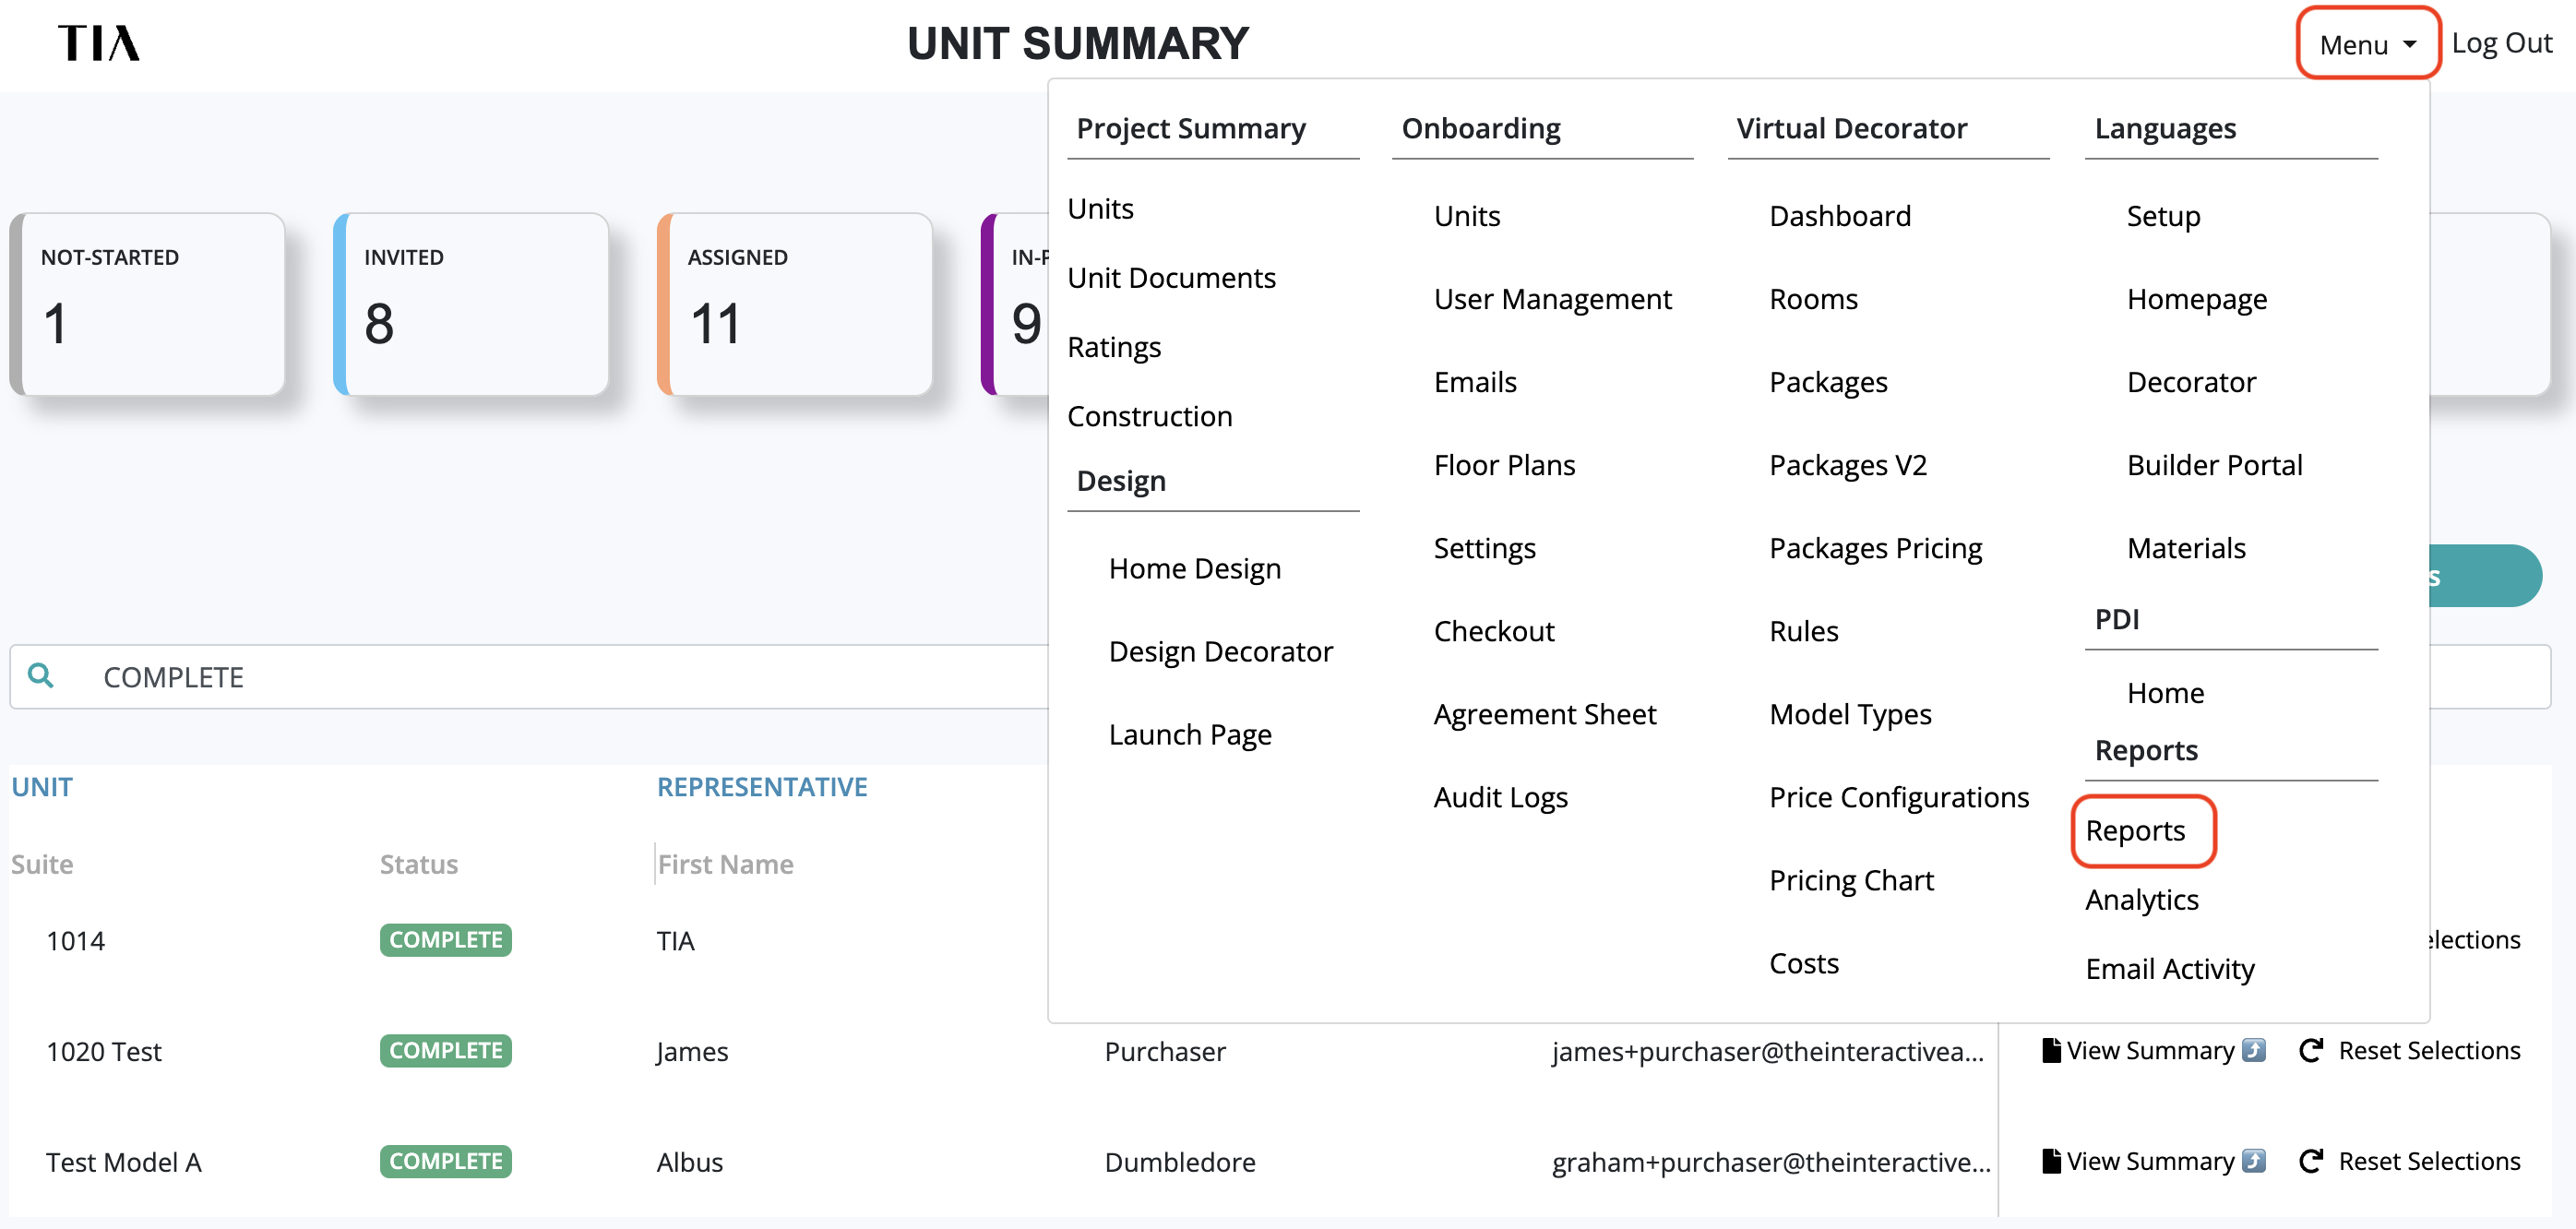
Task: Open Virtual Decorator Dashboard
Action: 1839,215
